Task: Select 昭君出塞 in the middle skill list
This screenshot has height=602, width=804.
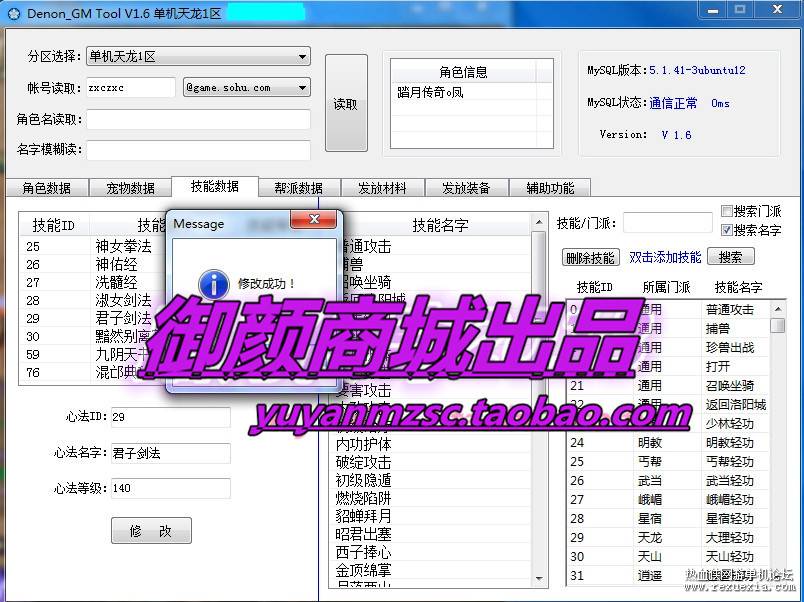Action: coord(432,534)
